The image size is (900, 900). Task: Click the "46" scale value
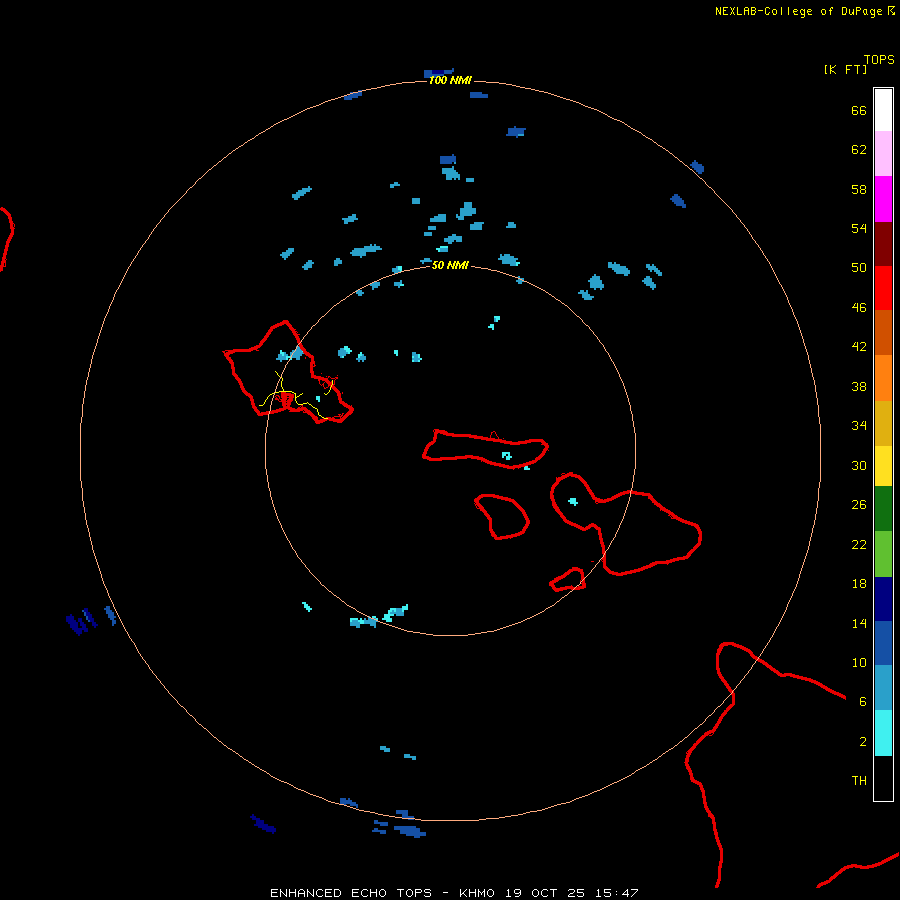[x=859, y=308]
